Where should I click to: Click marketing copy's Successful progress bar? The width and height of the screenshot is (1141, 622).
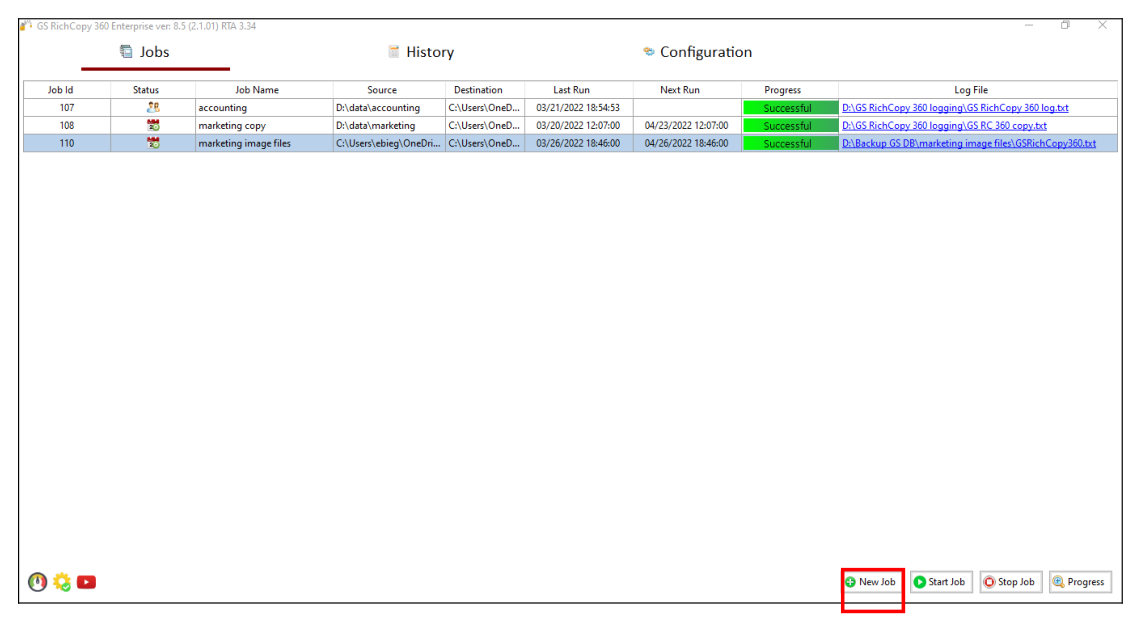coord(790,125)
